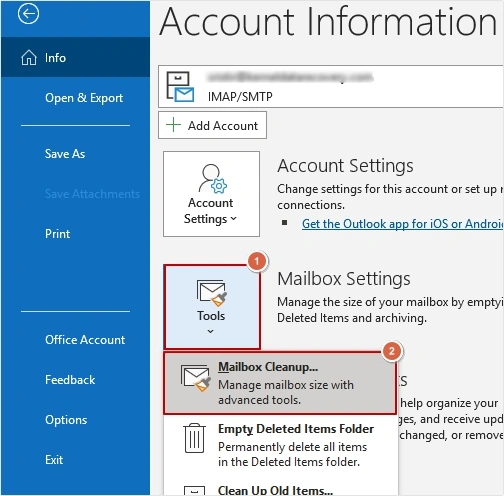Screen dimensions: 504x496
Task: Click the green plus icon
Action: point(174,125)
